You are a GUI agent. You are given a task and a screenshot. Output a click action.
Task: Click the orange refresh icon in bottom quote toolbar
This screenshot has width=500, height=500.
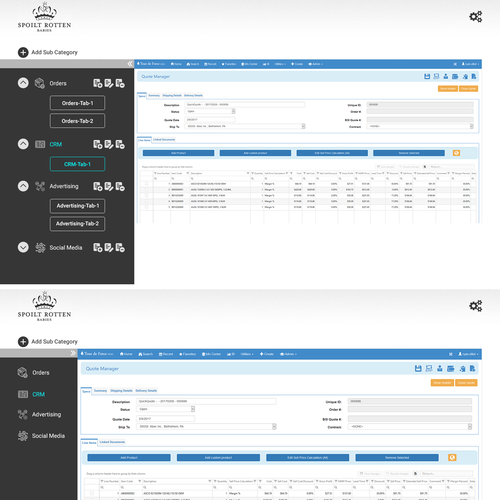coord(452,458)
